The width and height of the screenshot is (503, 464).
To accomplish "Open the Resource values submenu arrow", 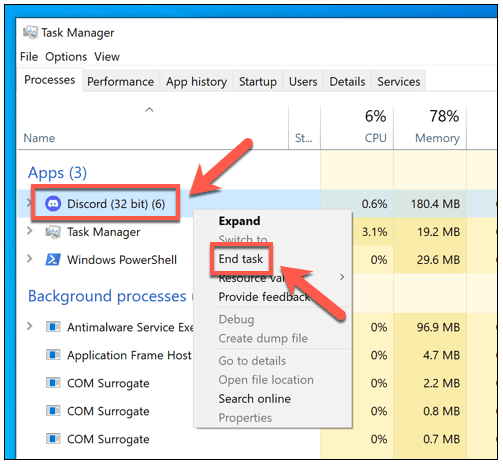I will pyautogui.click(x=342, y=277).
